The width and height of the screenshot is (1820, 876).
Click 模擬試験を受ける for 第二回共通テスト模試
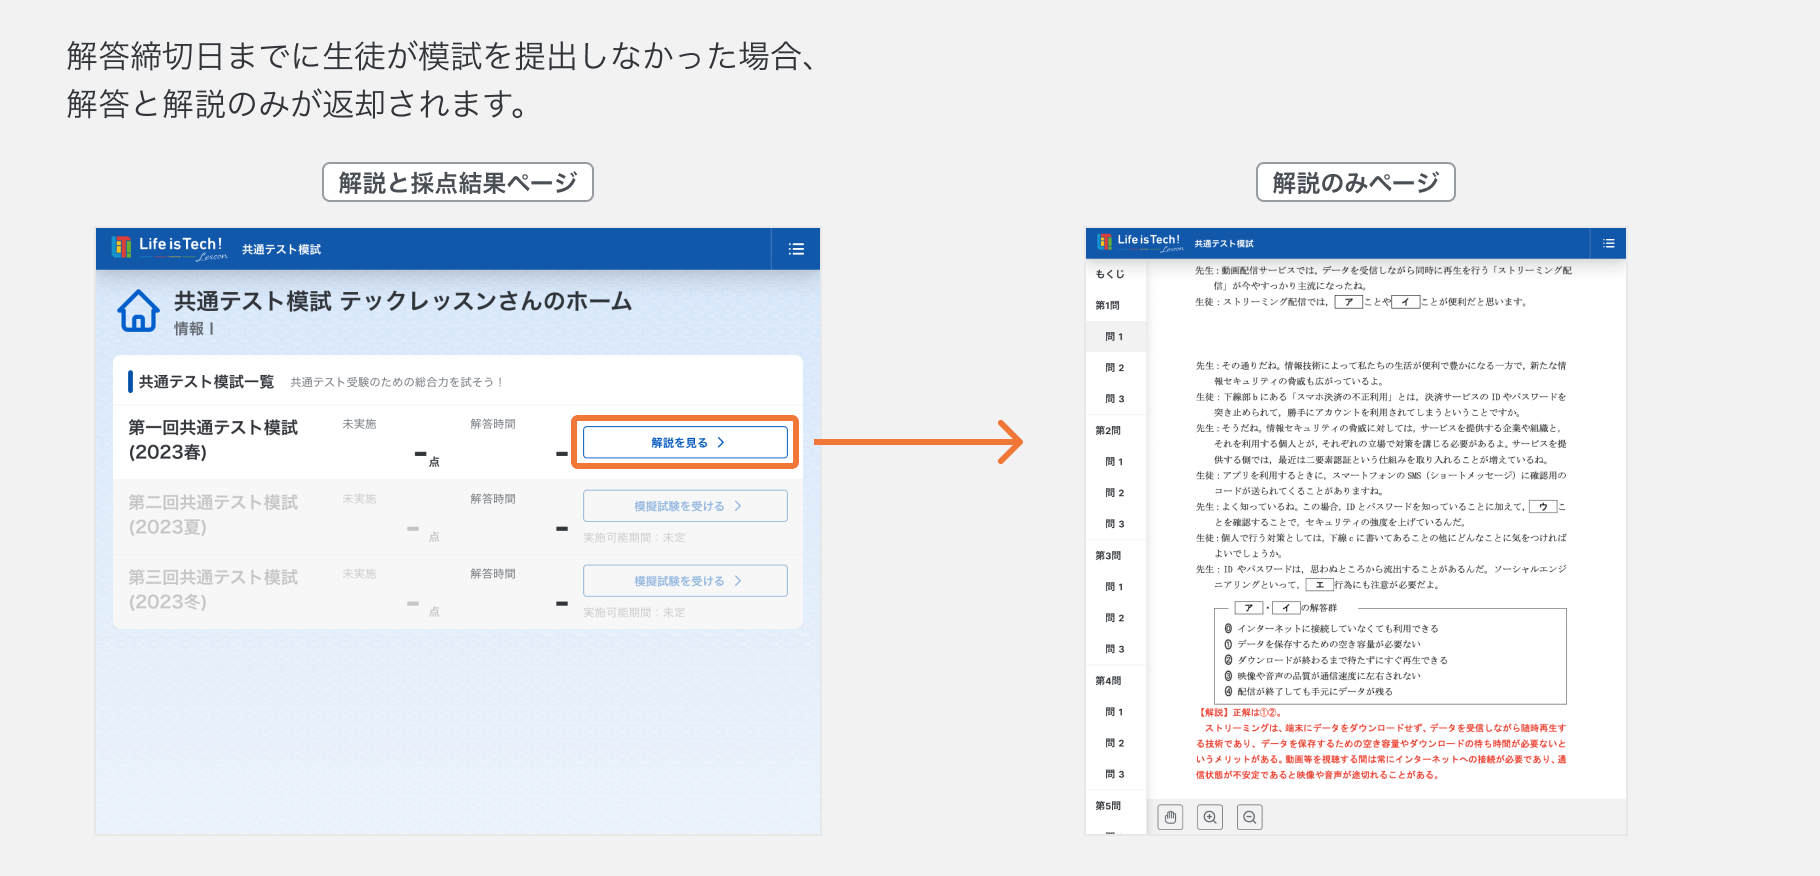685,506
